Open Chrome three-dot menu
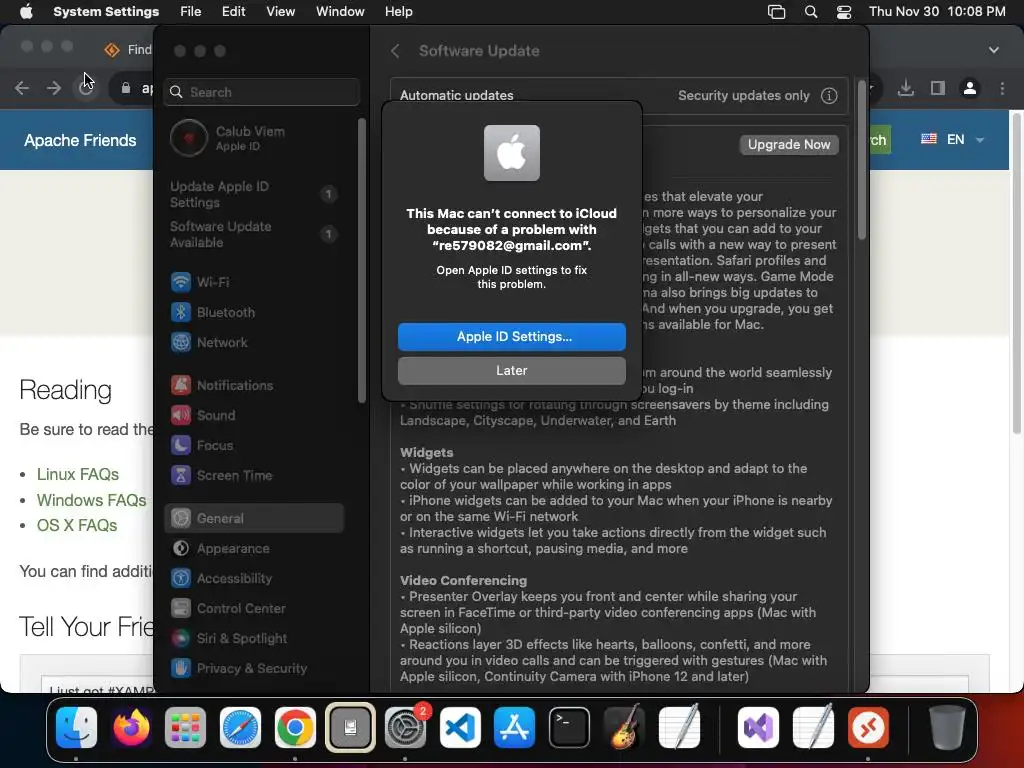Viewport: 1024px width, 768px height. pos(1002,88)
